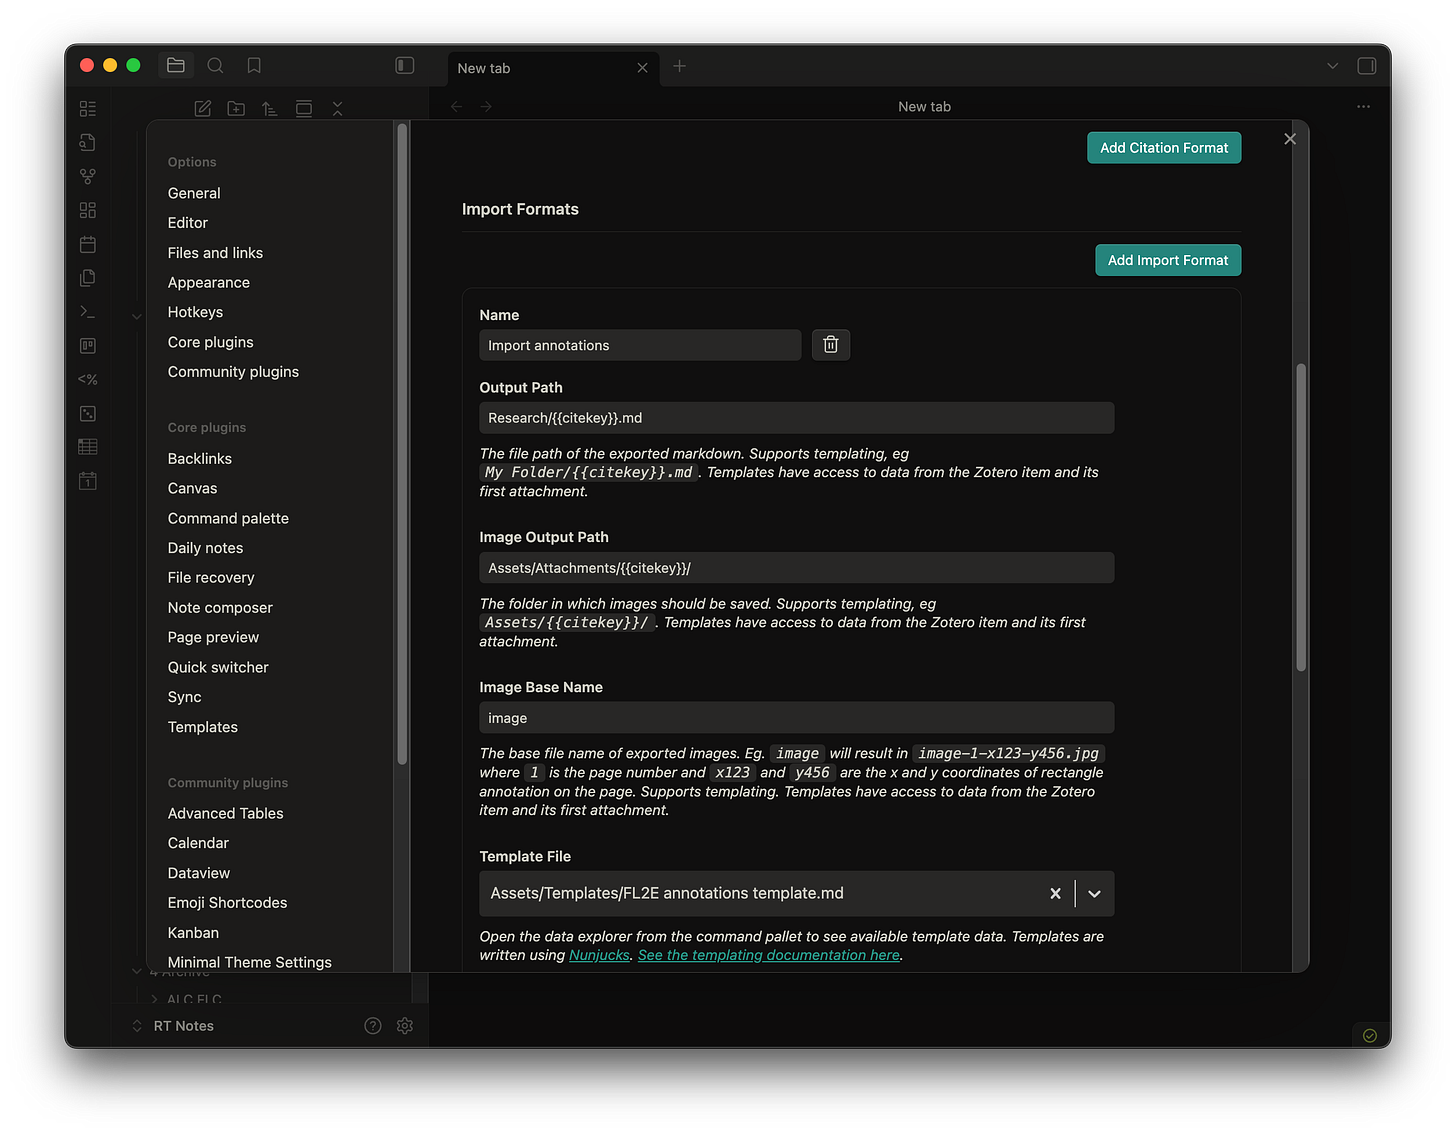
Task: Change file sort order icon
Action: point(270,108)
